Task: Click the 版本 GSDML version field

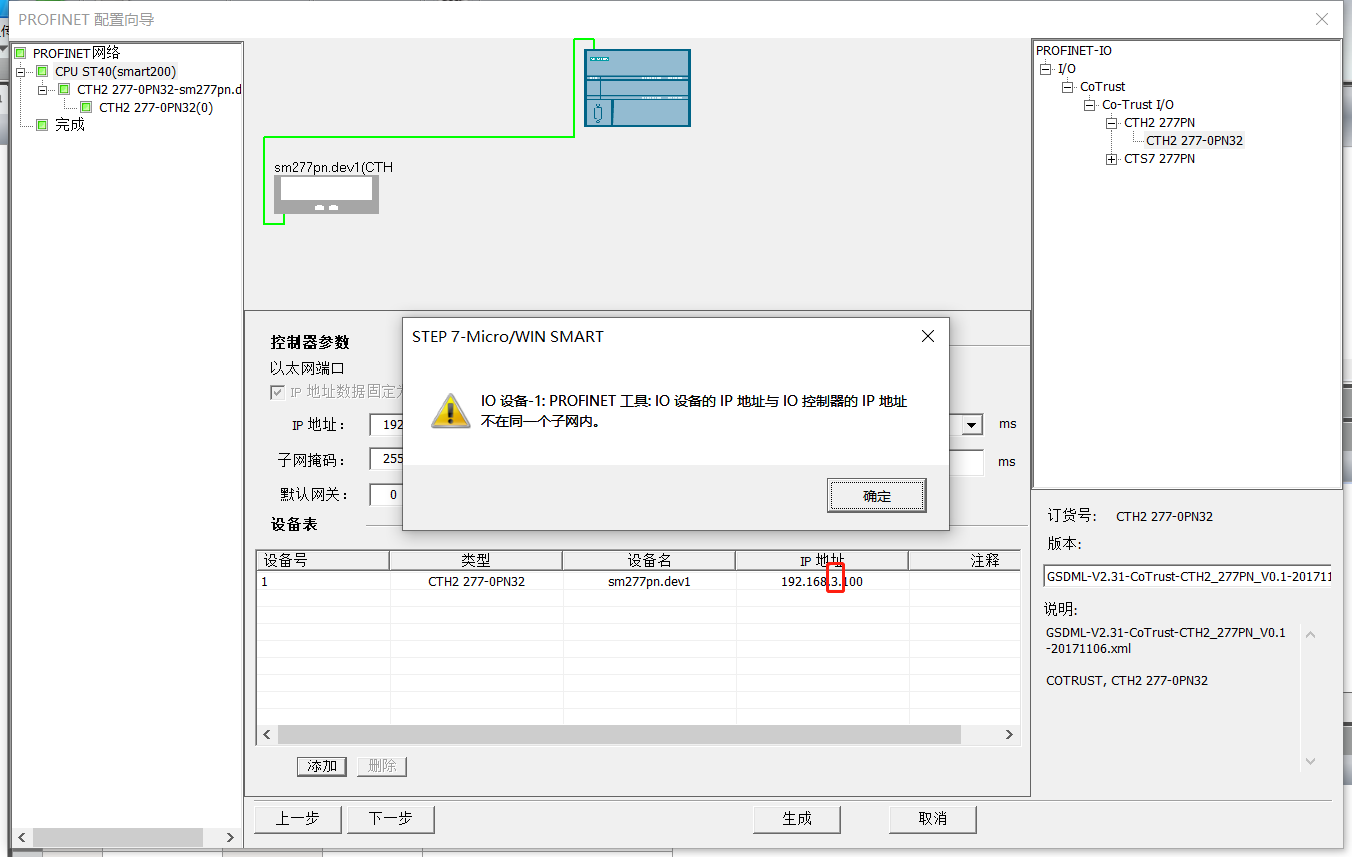Action: click(1187, 577)
